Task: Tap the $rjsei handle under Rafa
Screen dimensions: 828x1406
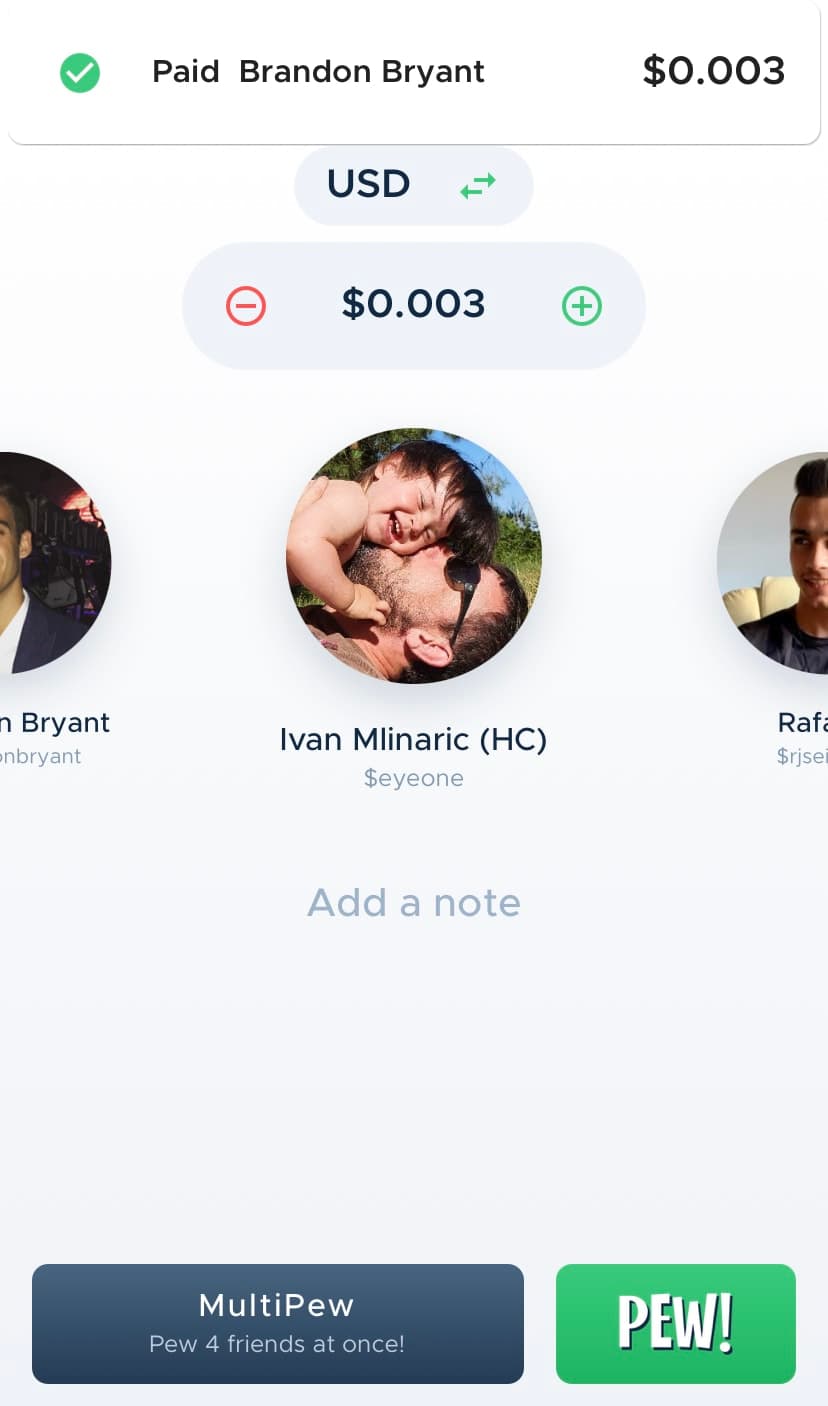Action: 802,756
